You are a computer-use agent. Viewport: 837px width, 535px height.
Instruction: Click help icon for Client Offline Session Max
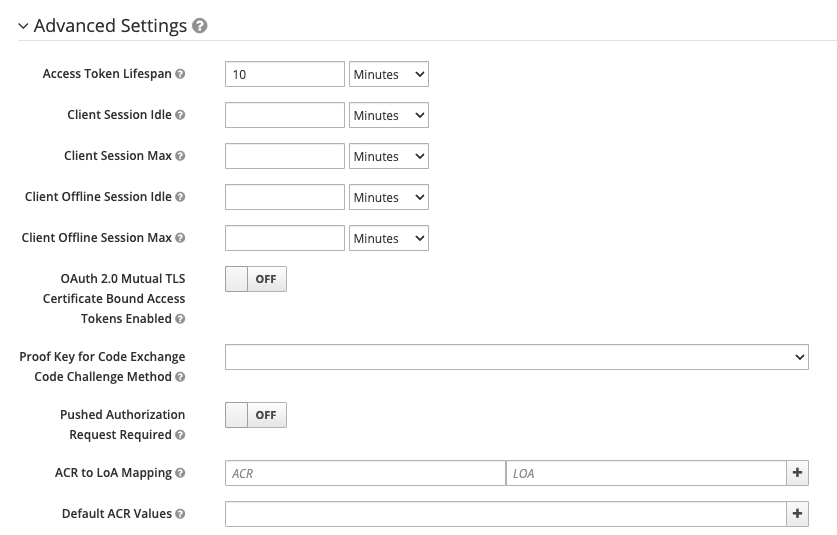point(180,238)
